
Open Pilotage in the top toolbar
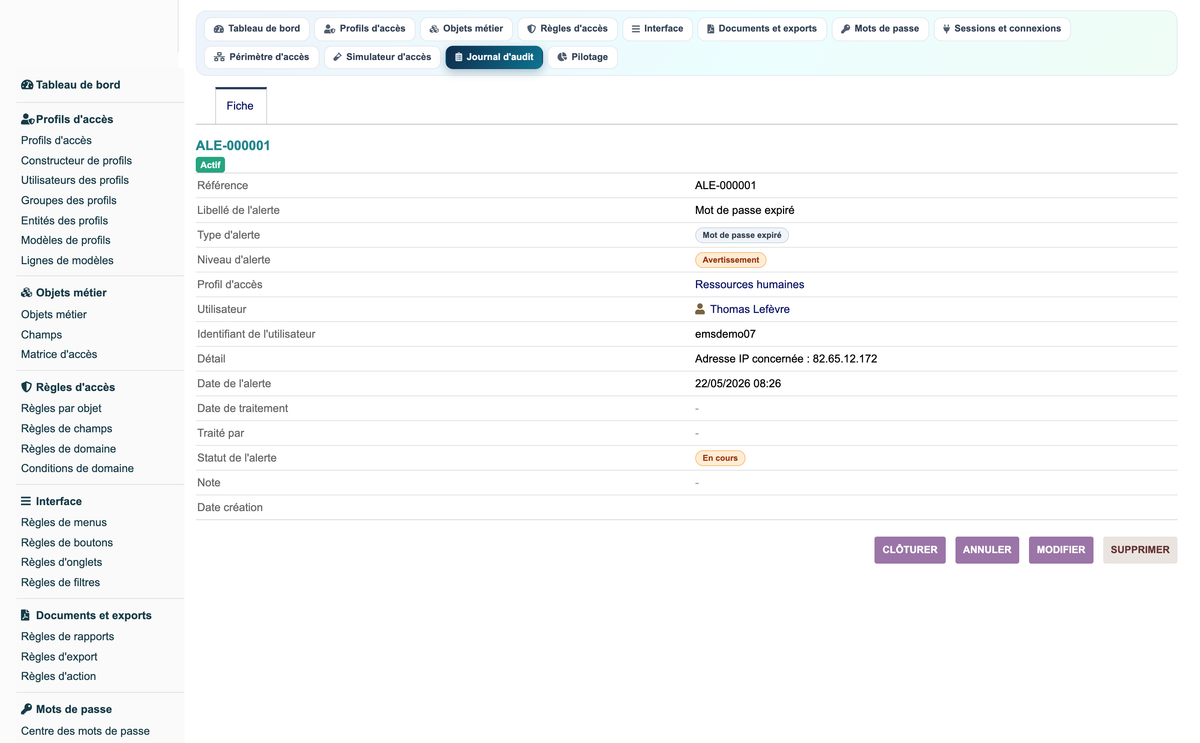click(x=583, y=57)
